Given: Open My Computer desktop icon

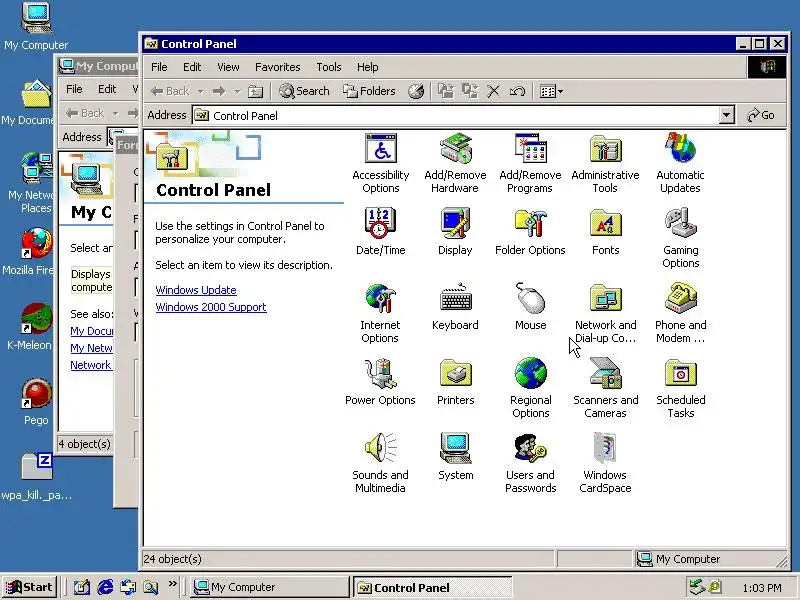Looking at the screenshot, I should pyautogui.click(x=36, y=26).
